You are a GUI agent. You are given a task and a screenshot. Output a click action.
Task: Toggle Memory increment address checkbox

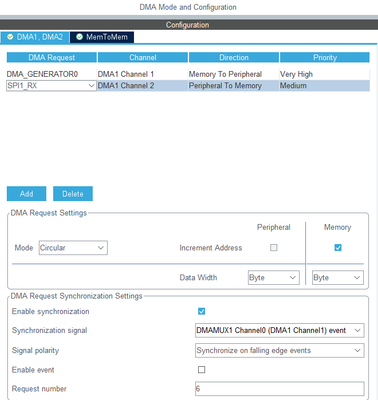[x=338, y=248]
